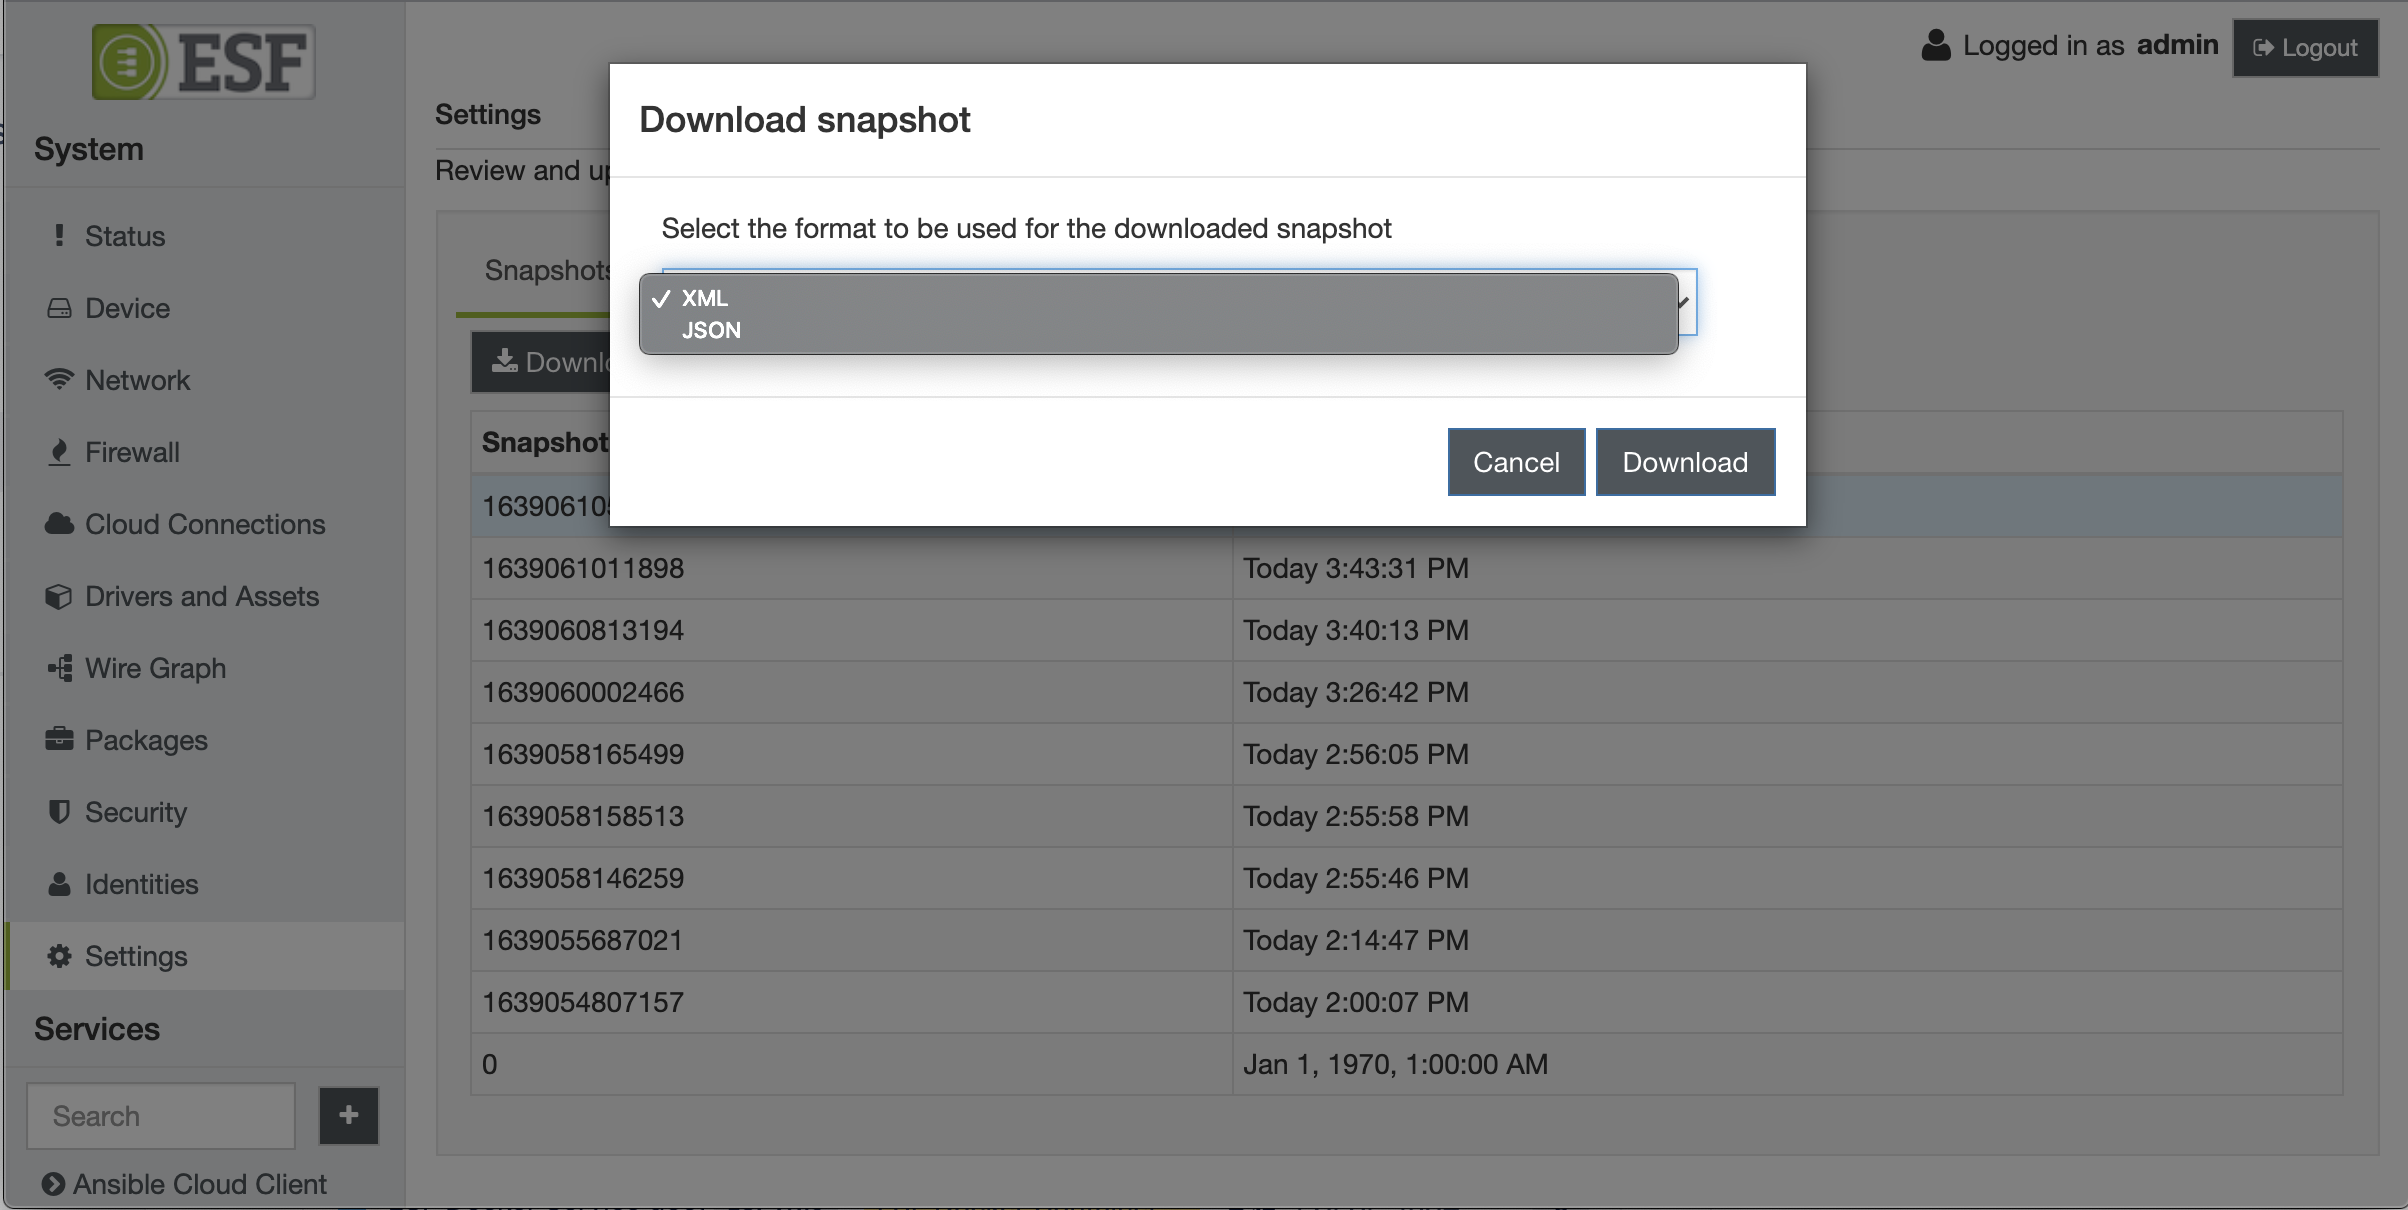Image resolution: width=2408 pixels, height=1210 pixels.
Task: Click the Firewall flame icon
Action: pos(59,452)
